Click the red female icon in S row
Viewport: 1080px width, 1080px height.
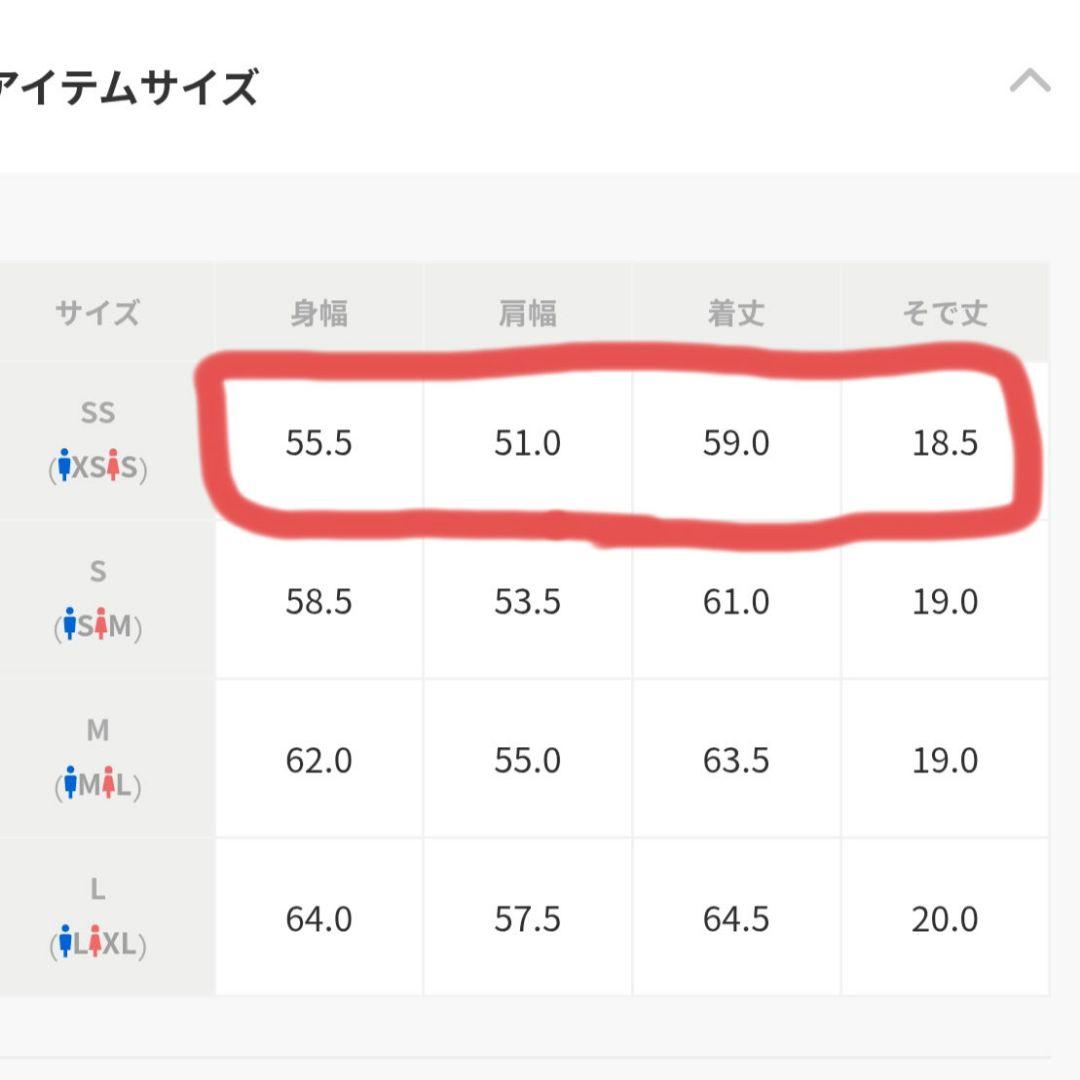[x=101, y=623]
